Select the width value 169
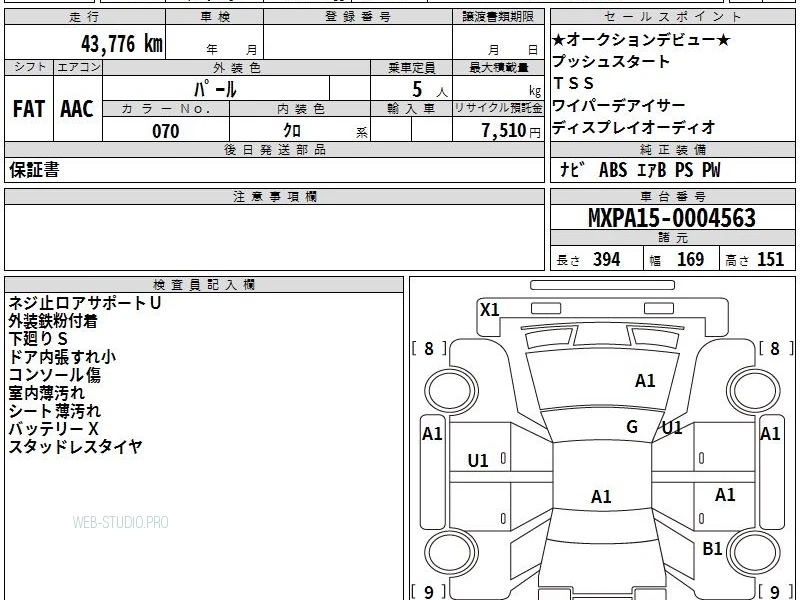 pos(690,259)
